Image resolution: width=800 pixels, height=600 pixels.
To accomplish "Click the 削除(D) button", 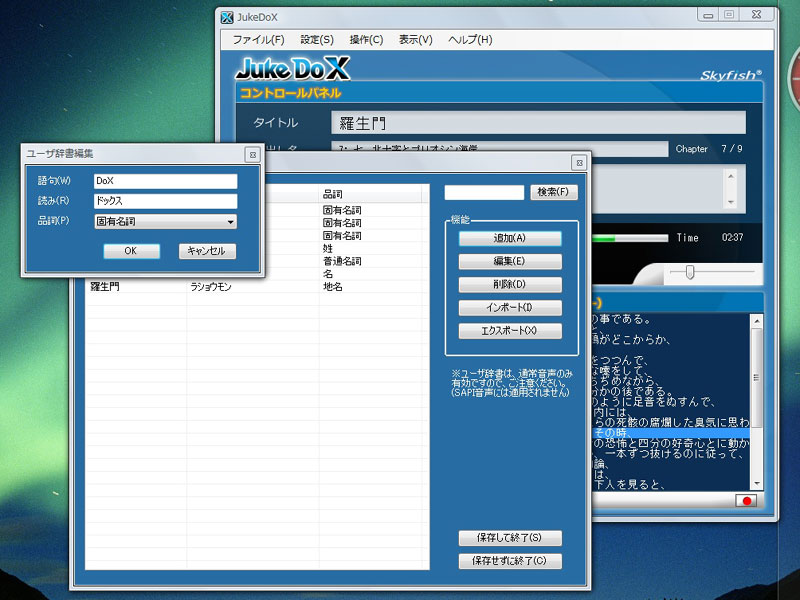I will tap(510, 284).
